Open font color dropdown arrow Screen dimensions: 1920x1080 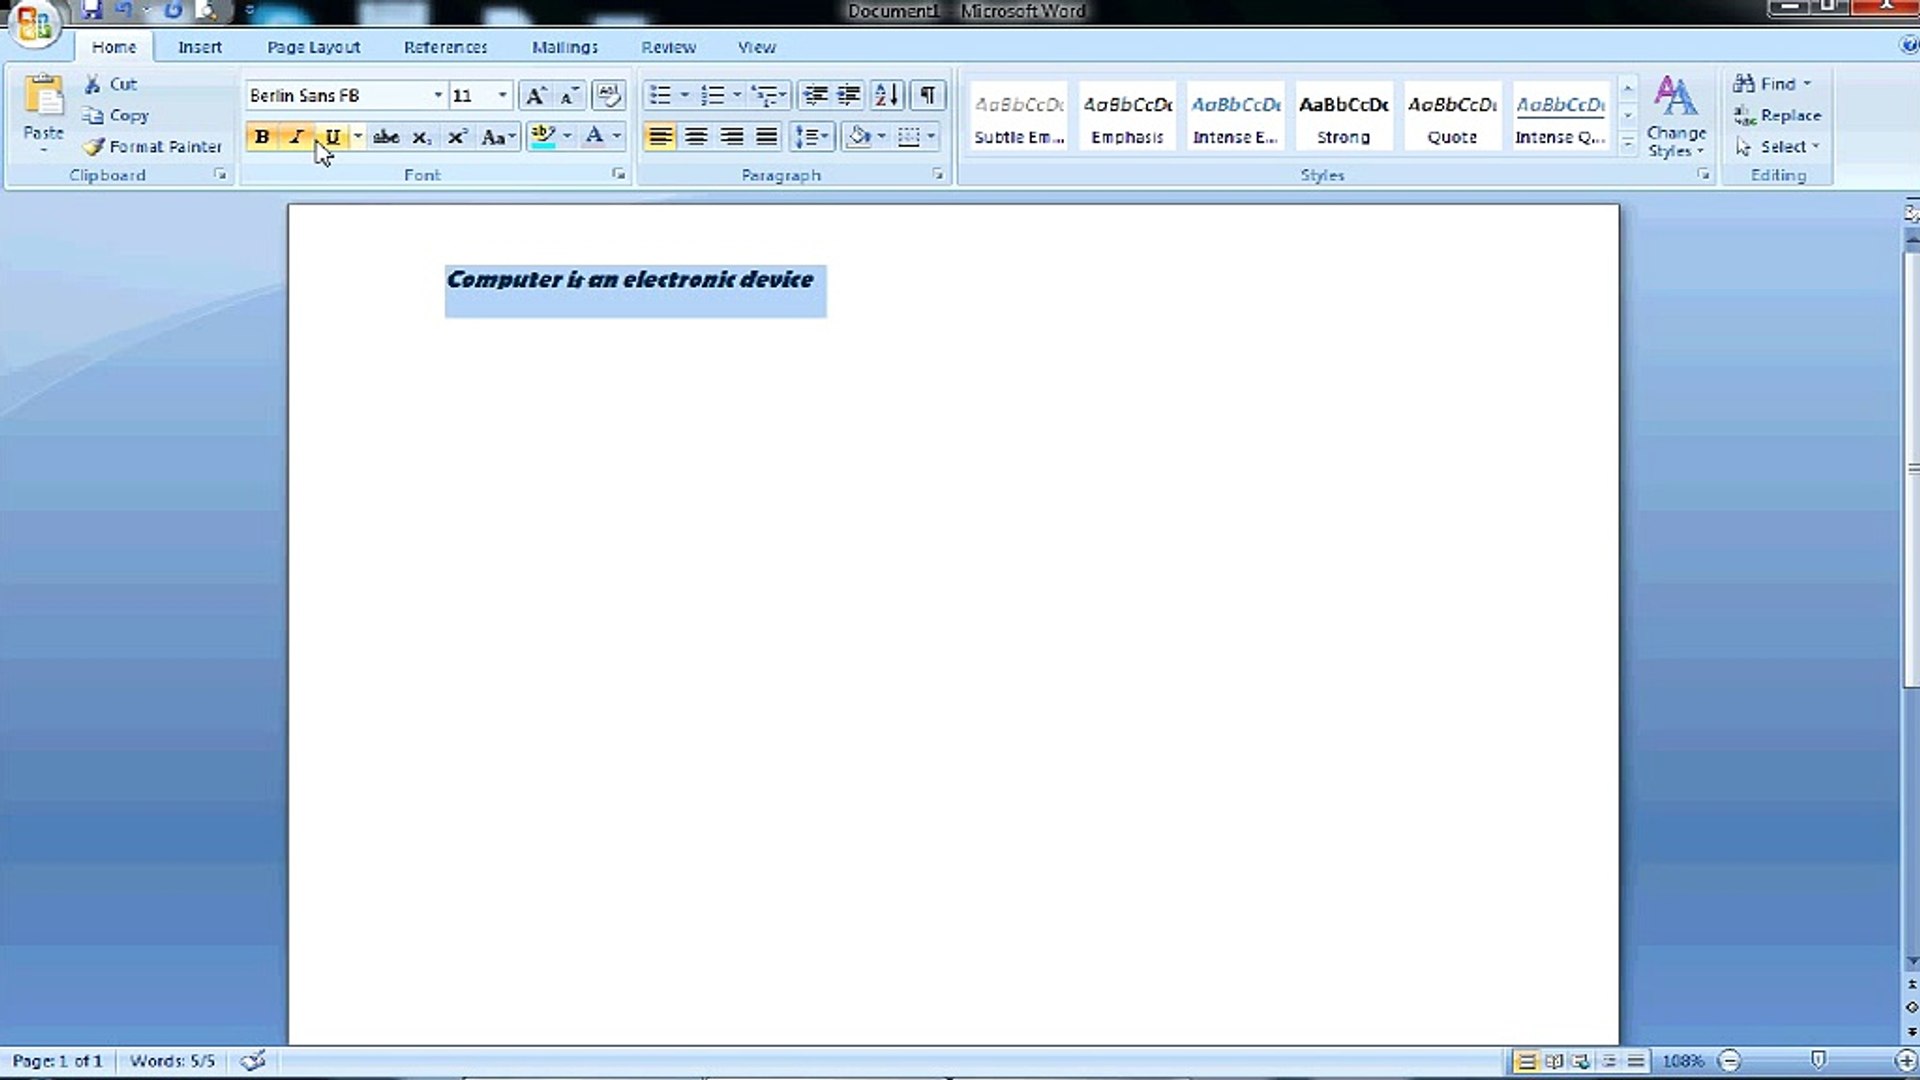[x=617, y=137]
